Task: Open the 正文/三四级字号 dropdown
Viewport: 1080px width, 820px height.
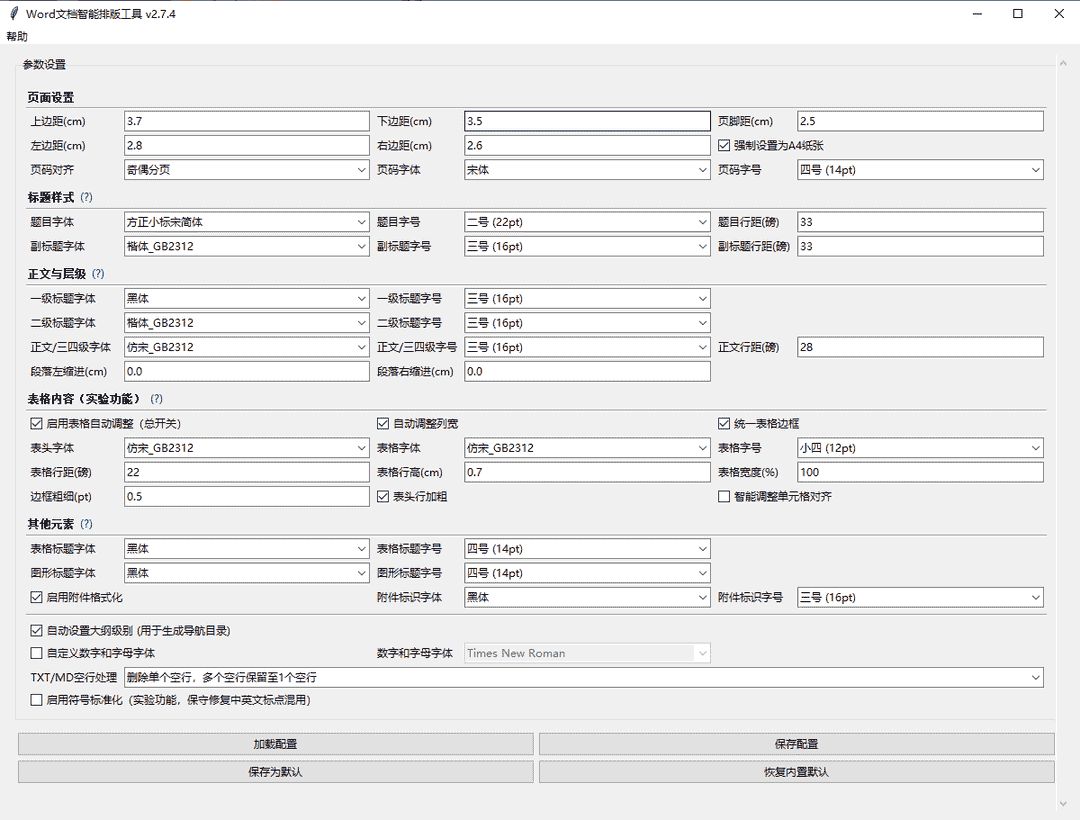Action: click(587, 347)
